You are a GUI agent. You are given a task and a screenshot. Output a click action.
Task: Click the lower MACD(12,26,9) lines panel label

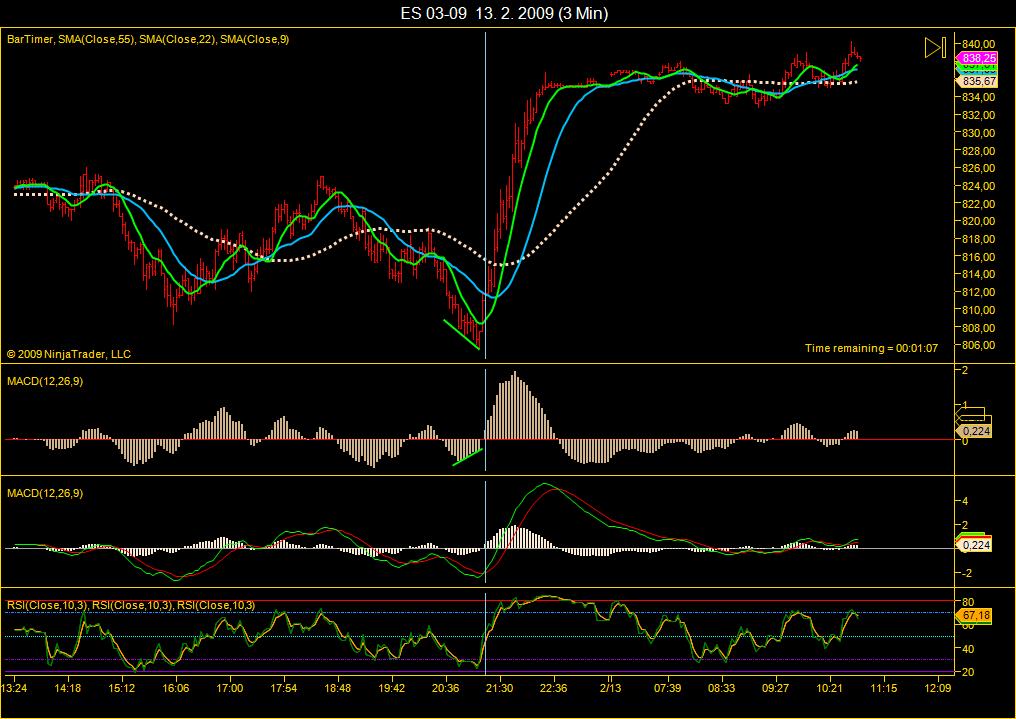[45, 493]
